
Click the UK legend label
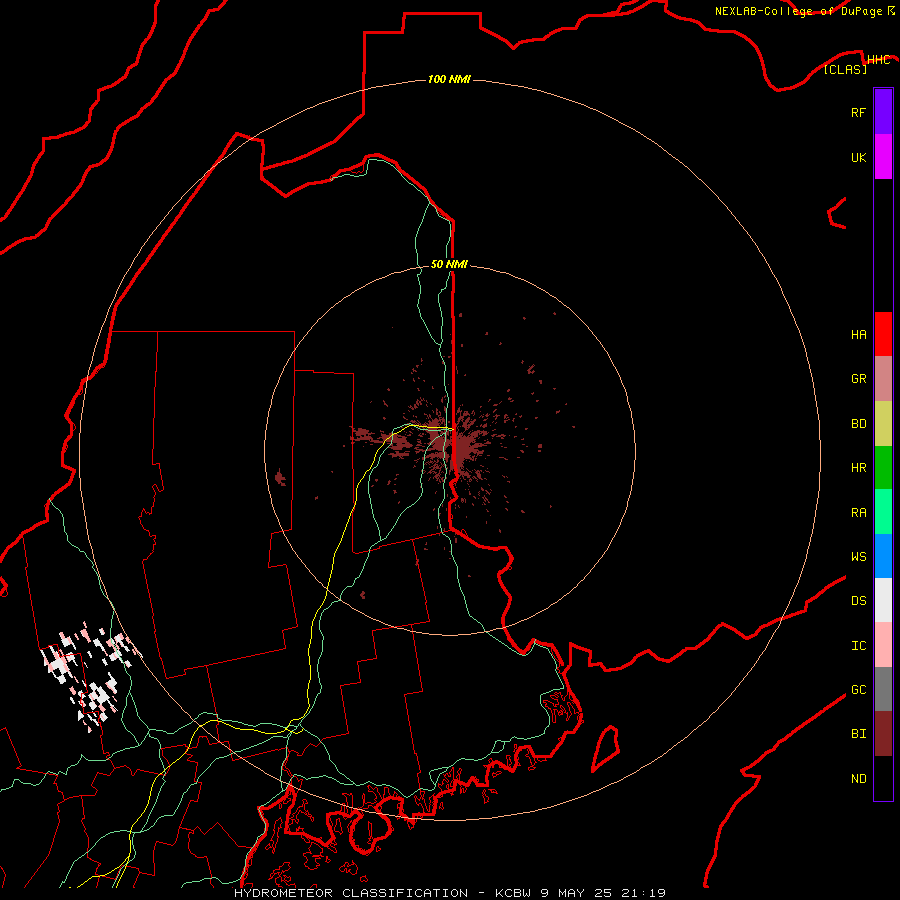click(x=858, y=157)
